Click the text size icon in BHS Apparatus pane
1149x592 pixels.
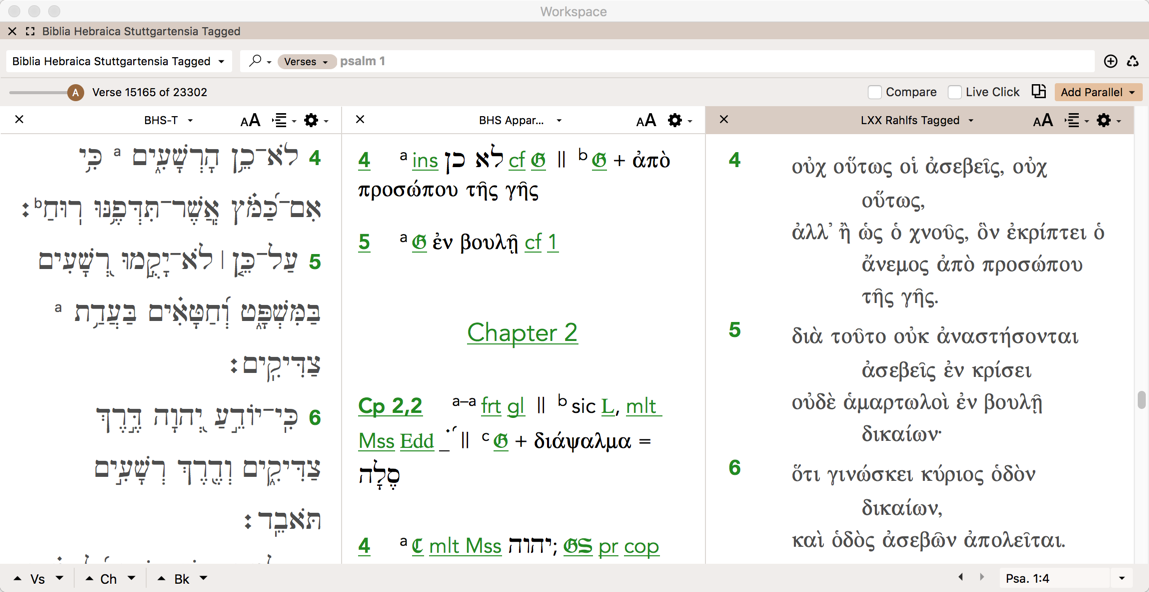pos(646,120)
